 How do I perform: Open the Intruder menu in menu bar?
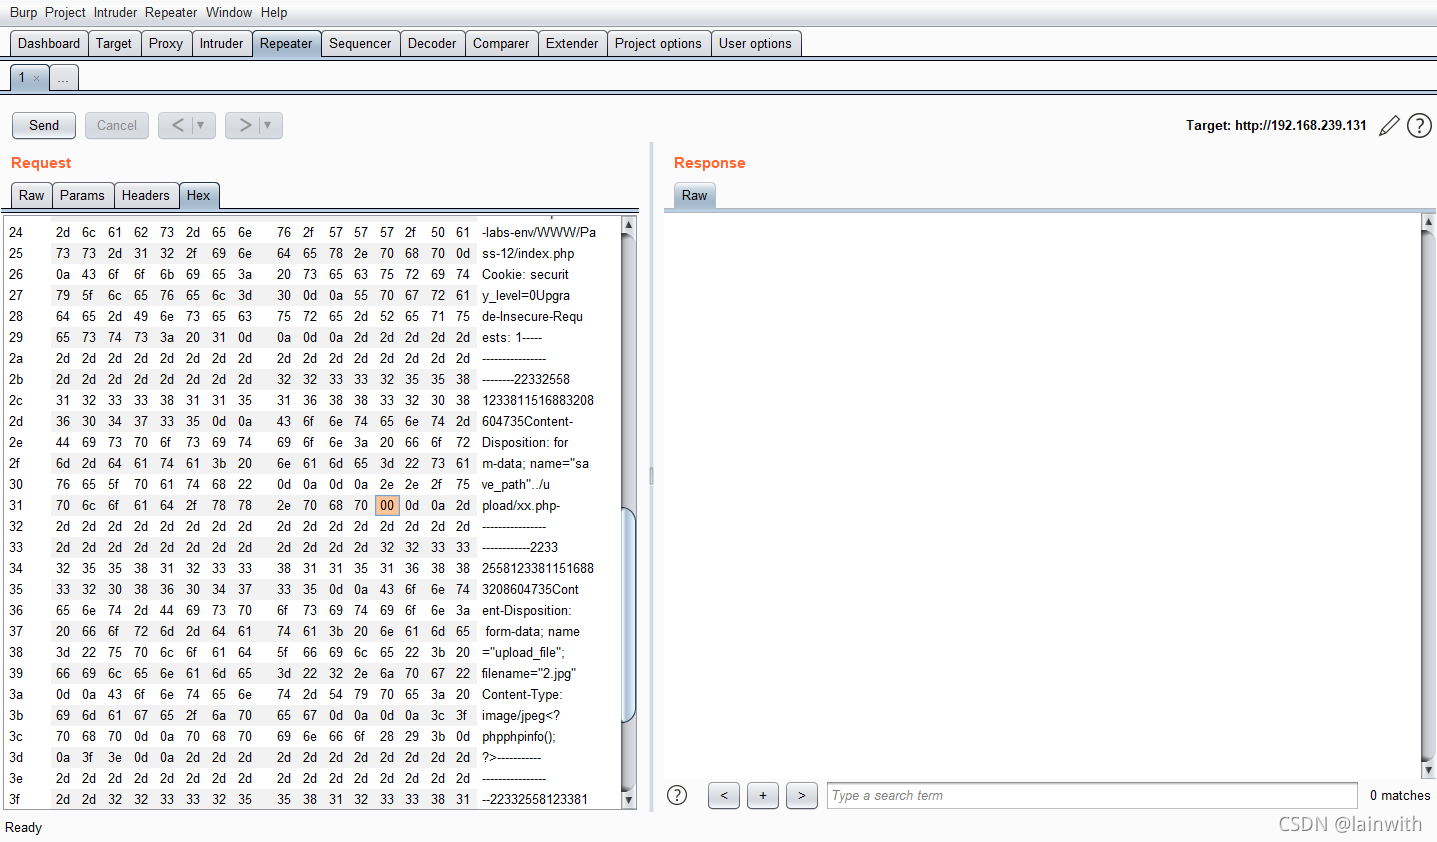coord(116,12)
